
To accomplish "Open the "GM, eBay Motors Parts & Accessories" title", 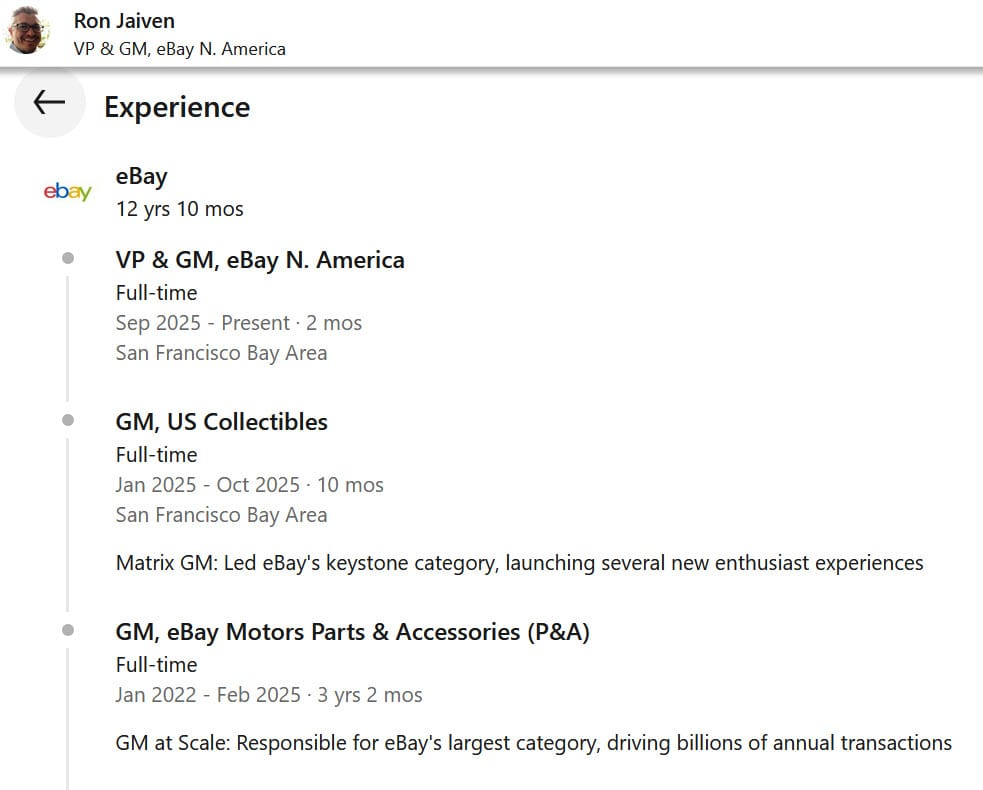I will click(x=352, y=632).
